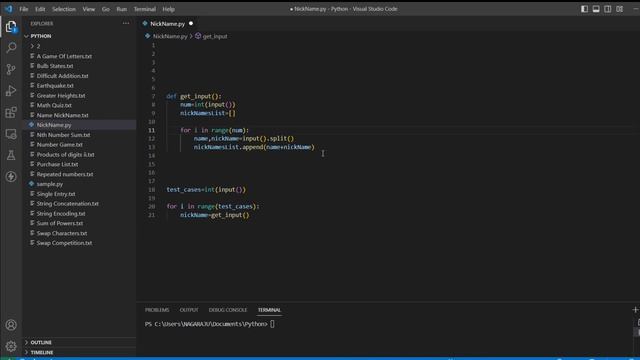Click the new terminal plus icon
This screenshot has height=360, width=640.
635,310
